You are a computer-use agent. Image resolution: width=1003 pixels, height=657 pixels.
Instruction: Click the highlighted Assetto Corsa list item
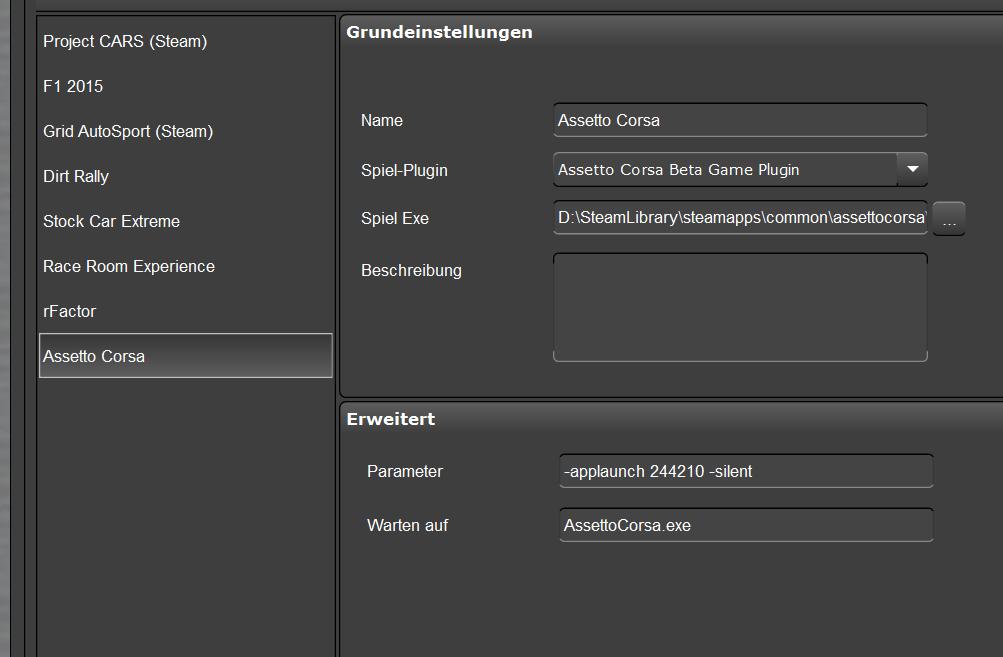pos(186,356)
